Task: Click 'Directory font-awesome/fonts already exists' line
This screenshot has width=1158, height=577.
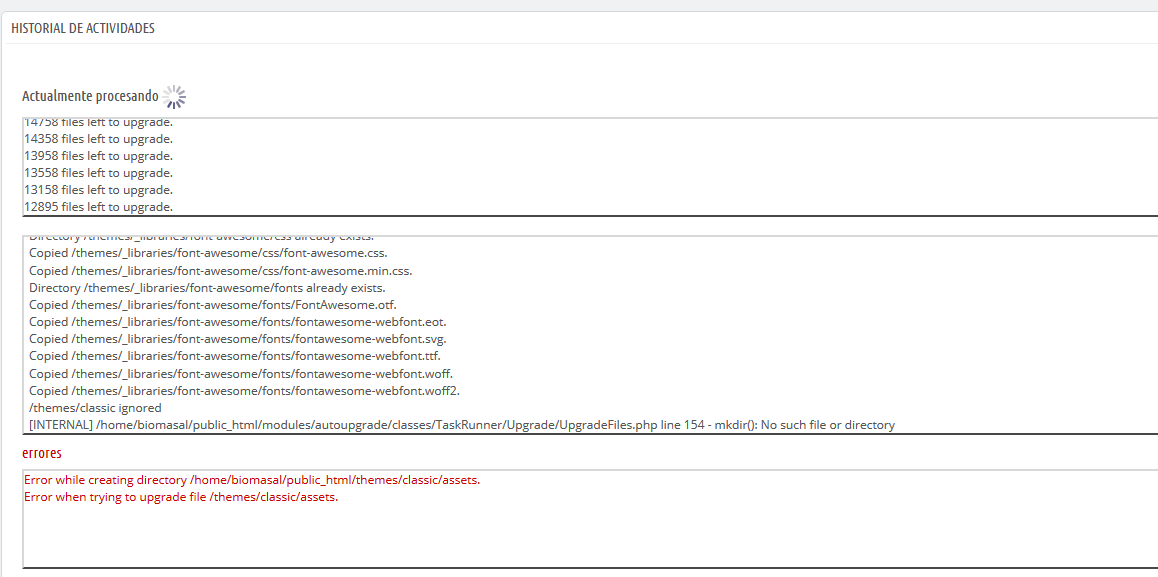Action: (x=208, y=287)
